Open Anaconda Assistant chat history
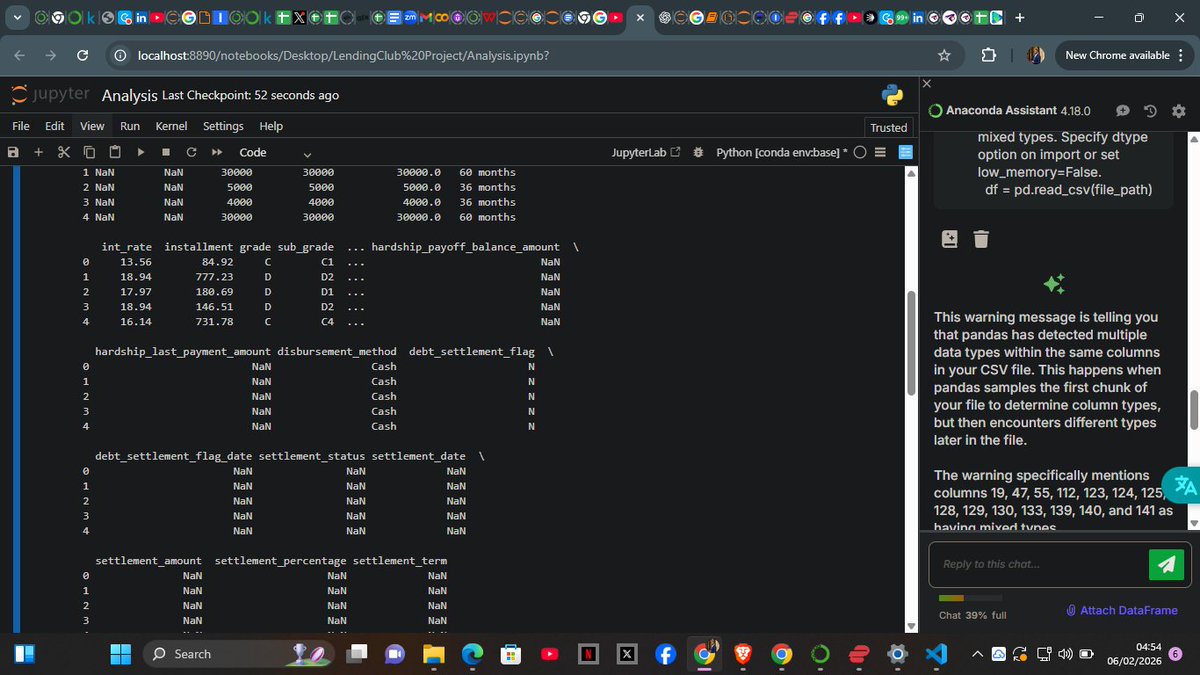 [1150, 110]
